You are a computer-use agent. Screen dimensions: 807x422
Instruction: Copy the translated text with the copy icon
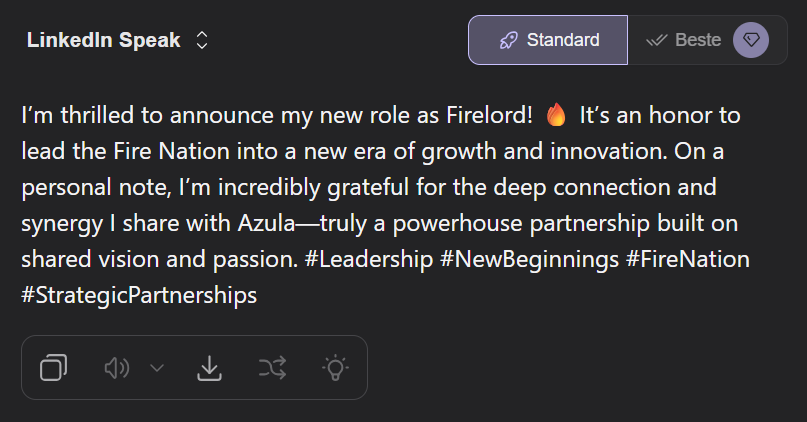point(53,368)
